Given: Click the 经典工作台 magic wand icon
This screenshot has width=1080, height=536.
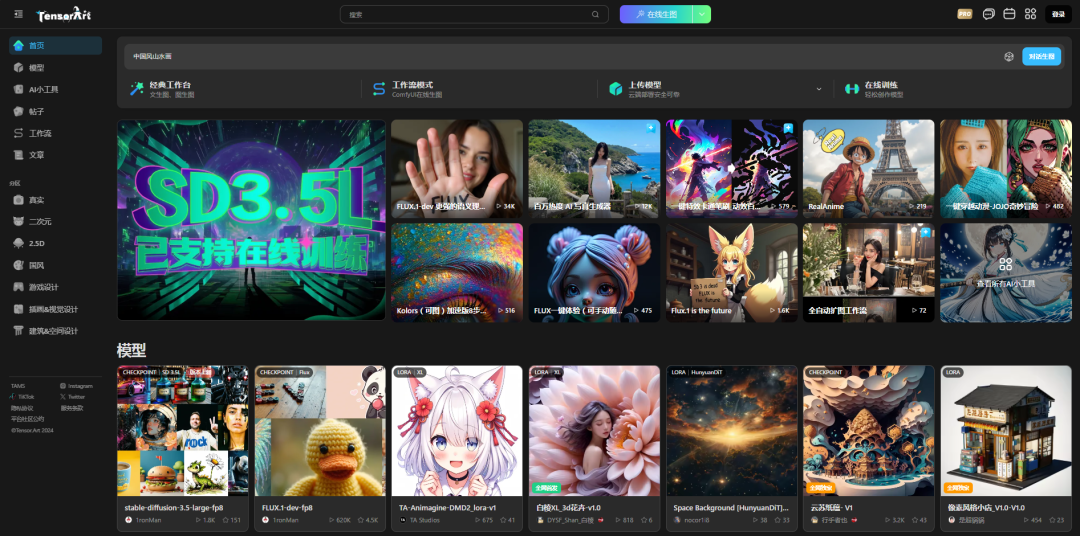Looking at the screenshot, I should click(136, 88).
